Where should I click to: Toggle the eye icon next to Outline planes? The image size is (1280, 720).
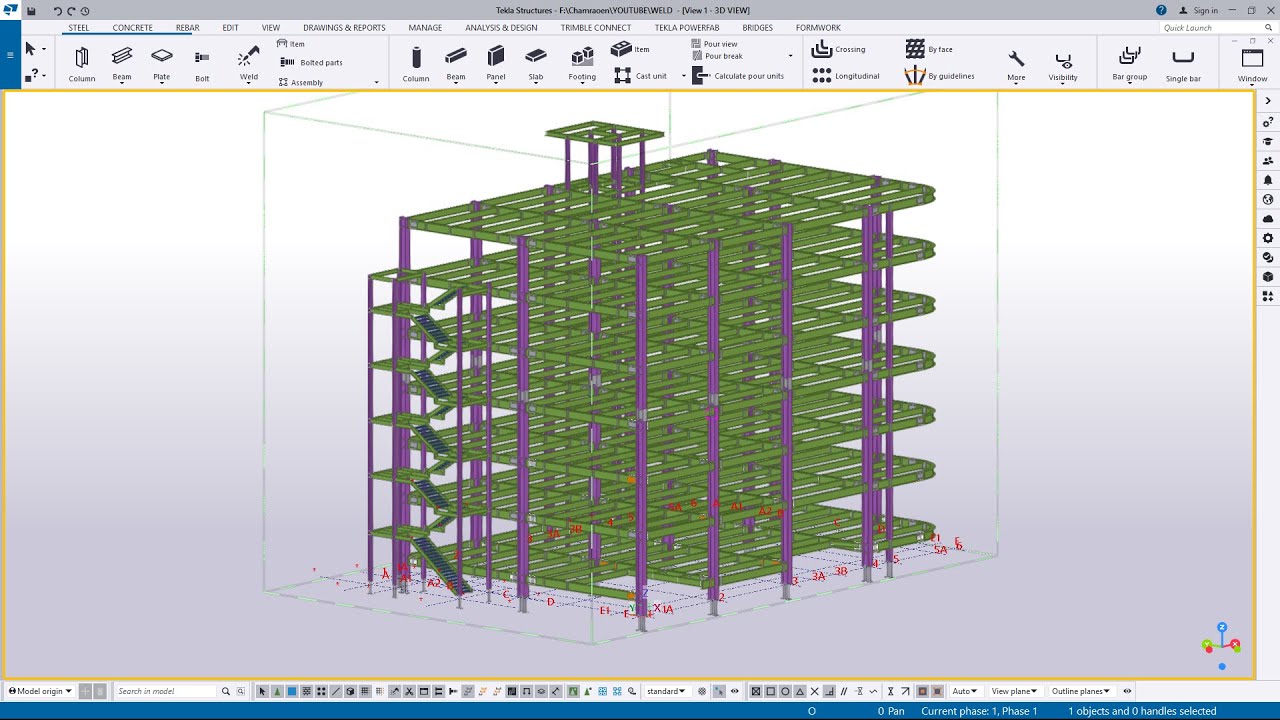[1127, 691]
